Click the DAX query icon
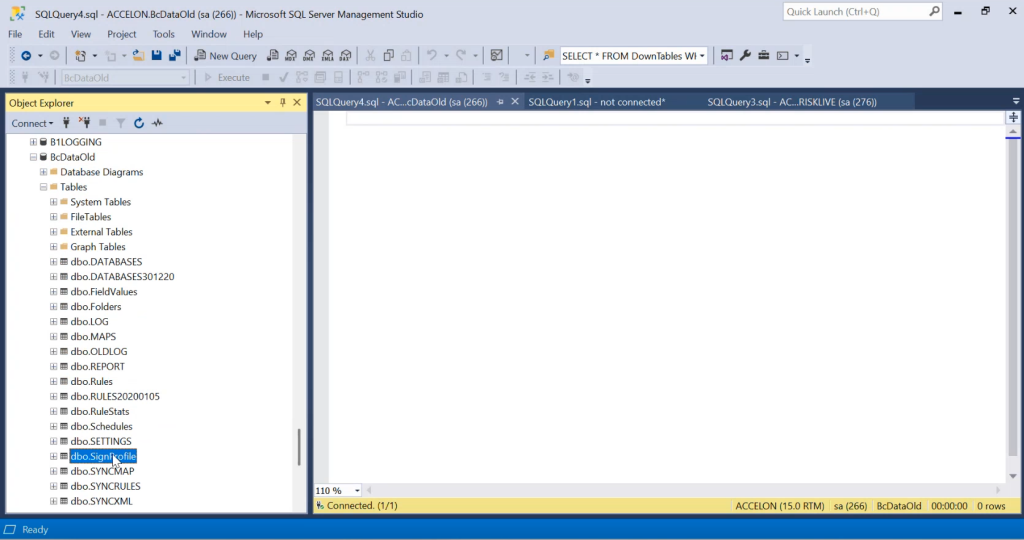Image resolution: width=1024 pixels, height=540 pixels. point(345,56)
